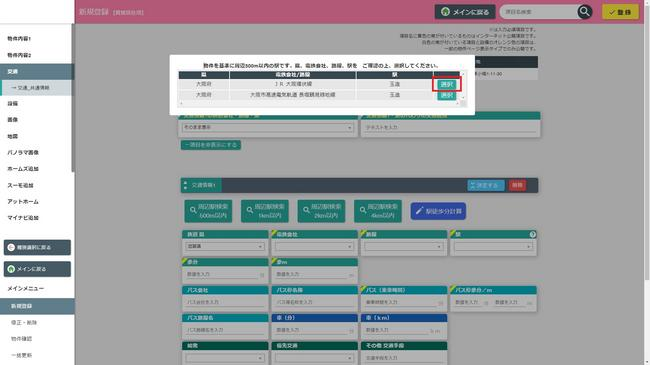Open 修正・削除 under メインメニュー
This screenshot has height=365, width=650.
[24, 322]
